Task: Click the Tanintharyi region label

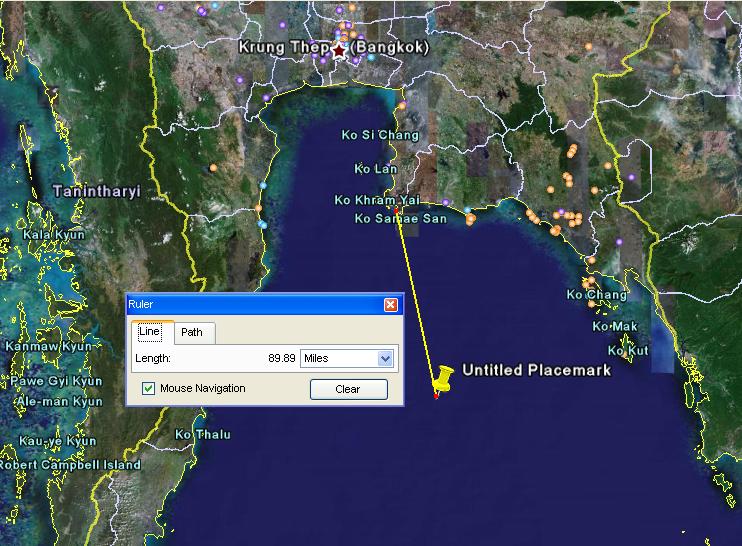Action: (x=96, y=190)
